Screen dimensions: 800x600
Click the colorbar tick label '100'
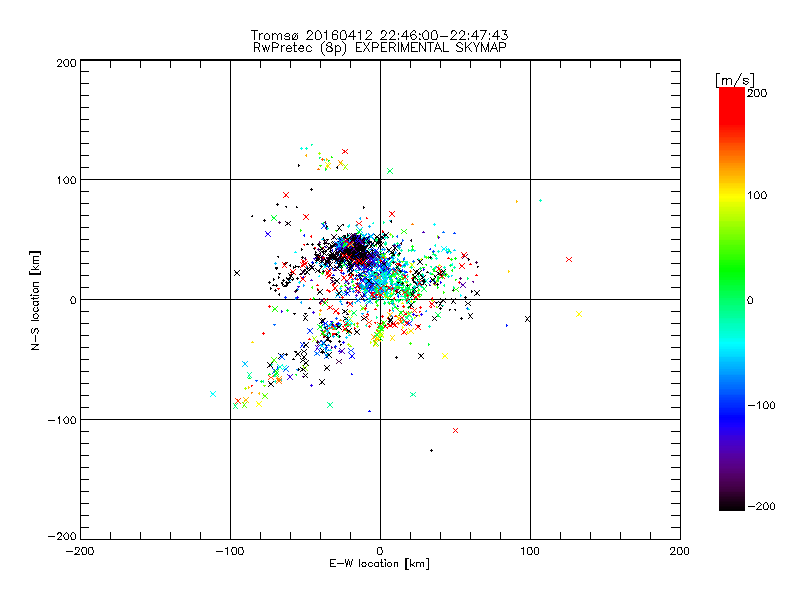point(757,195)
